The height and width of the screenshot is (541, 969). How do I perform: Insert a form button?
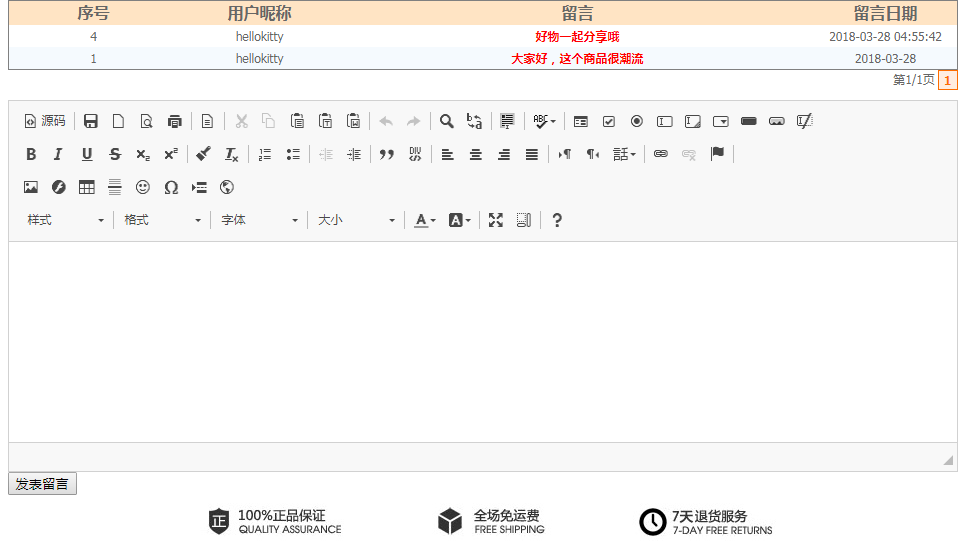[x=749, y=121]
